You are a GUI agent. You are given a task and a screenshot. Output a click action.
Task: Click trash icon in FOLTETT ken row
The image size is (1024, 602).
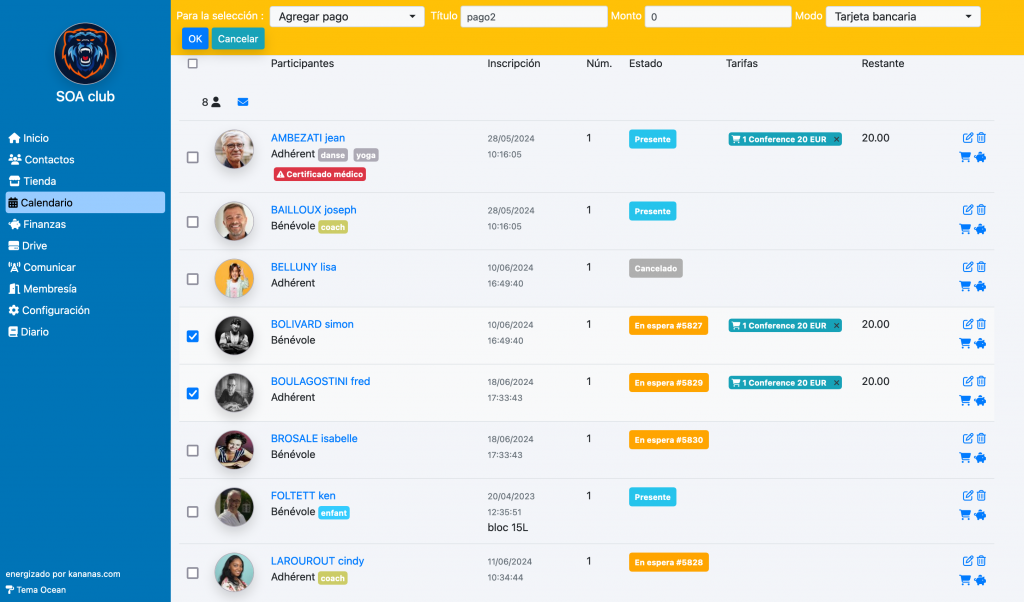click(981, 496)
